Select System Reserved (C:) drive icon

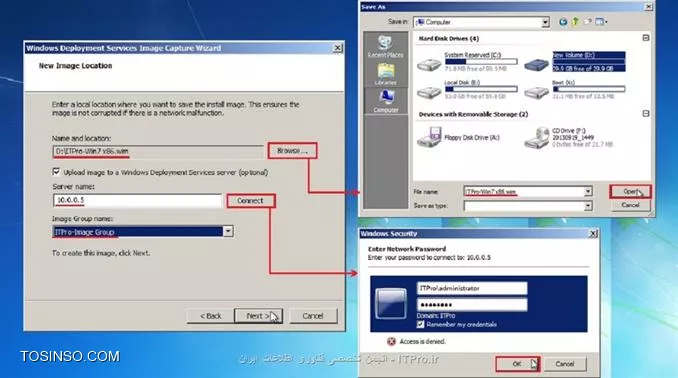(429, 64)
